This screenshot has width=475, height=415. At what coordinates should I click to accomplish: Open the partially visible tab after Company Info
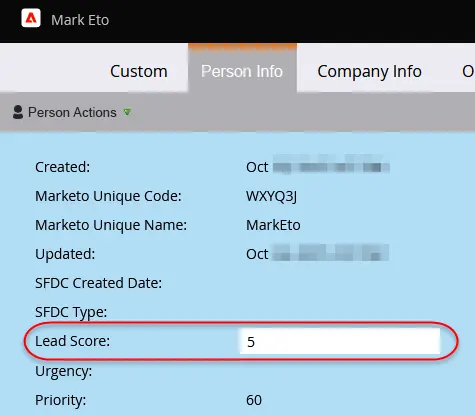468,71
